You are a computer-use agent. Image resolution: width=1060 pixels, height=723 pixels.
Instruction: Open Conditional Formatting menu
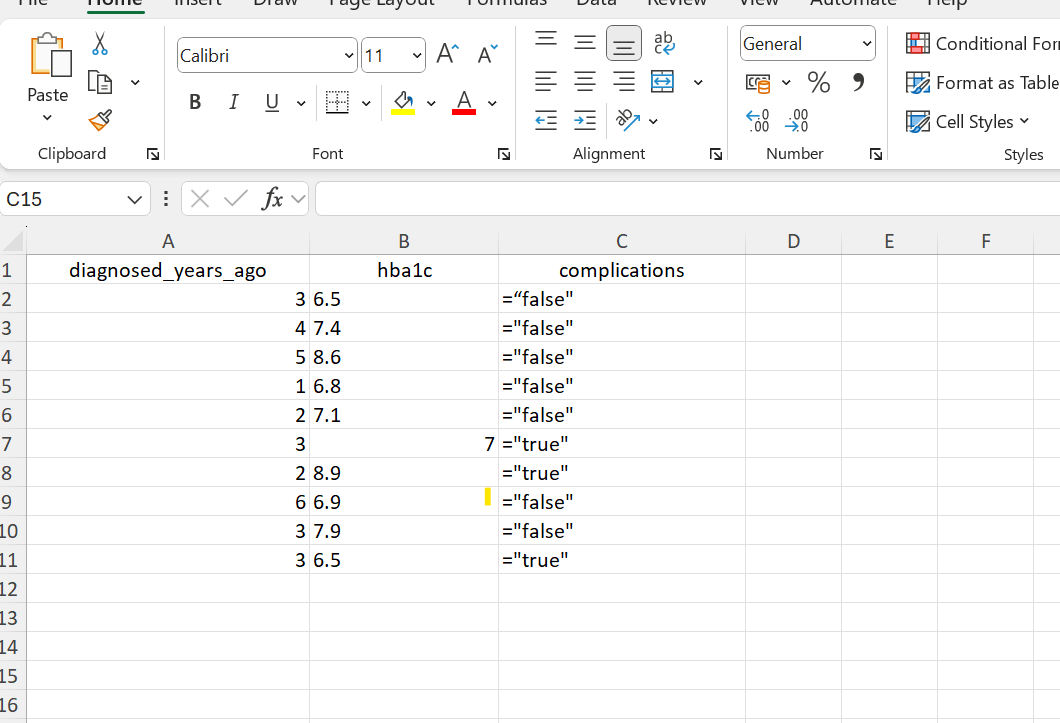click(982, 44)
